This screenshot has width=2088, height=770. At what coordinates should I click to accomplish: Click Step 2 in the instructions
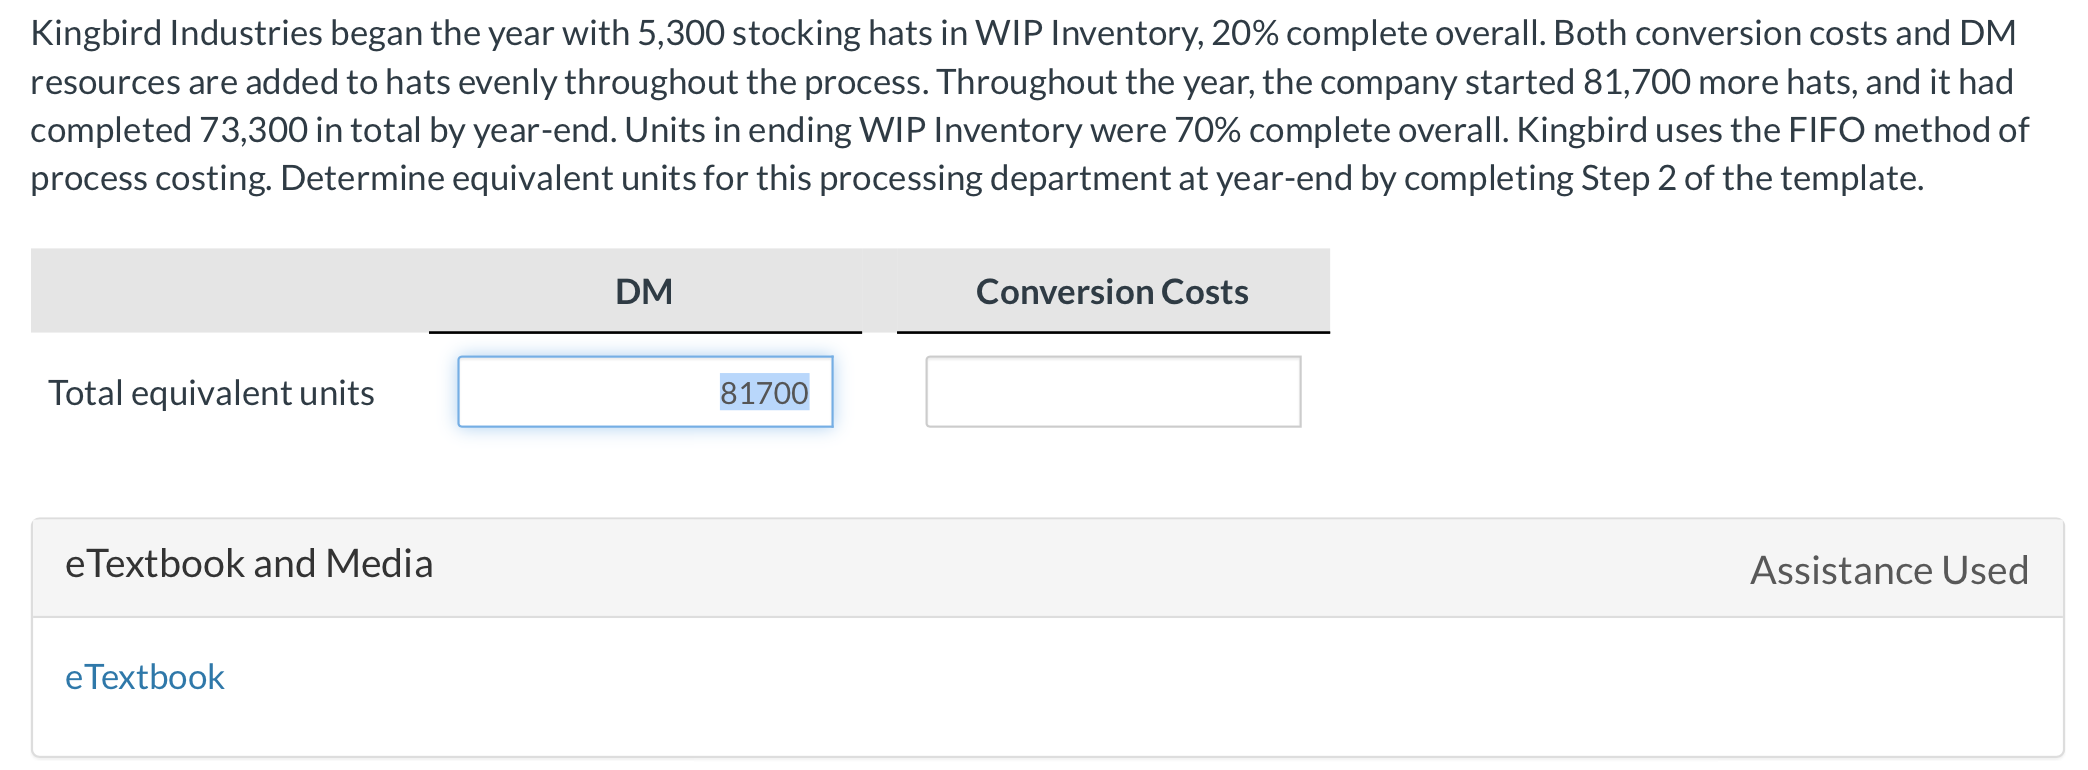[x=1629, y=178]
